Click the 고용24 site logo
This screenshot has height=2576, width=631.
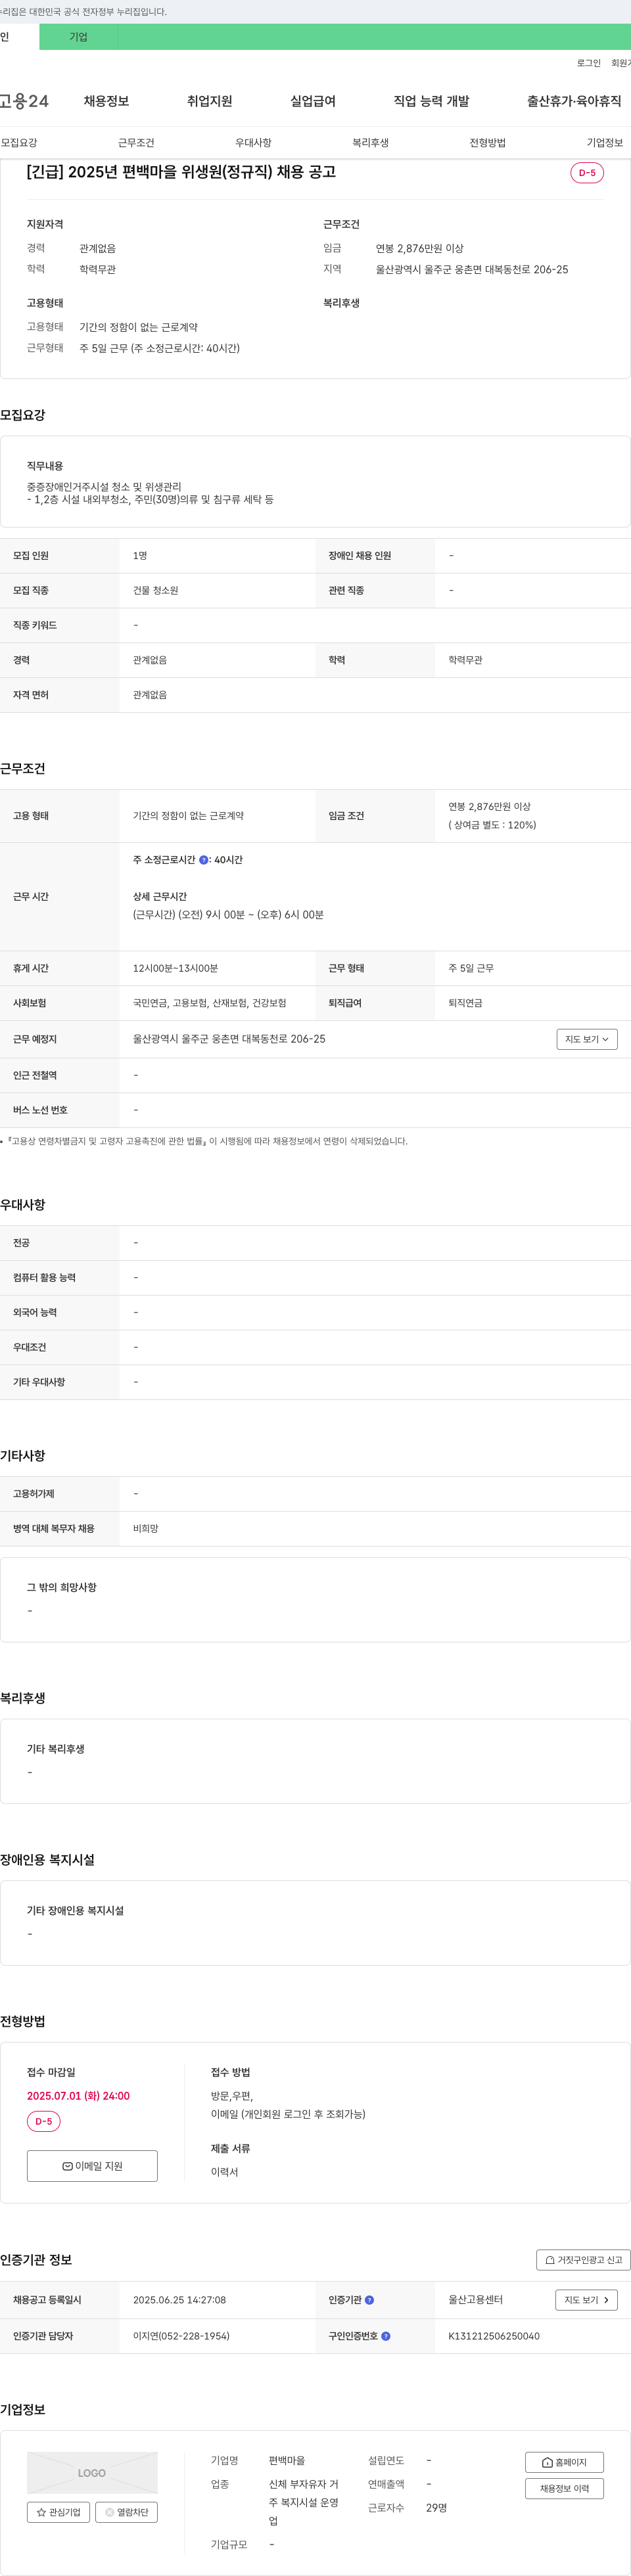(x=24, y=101)
